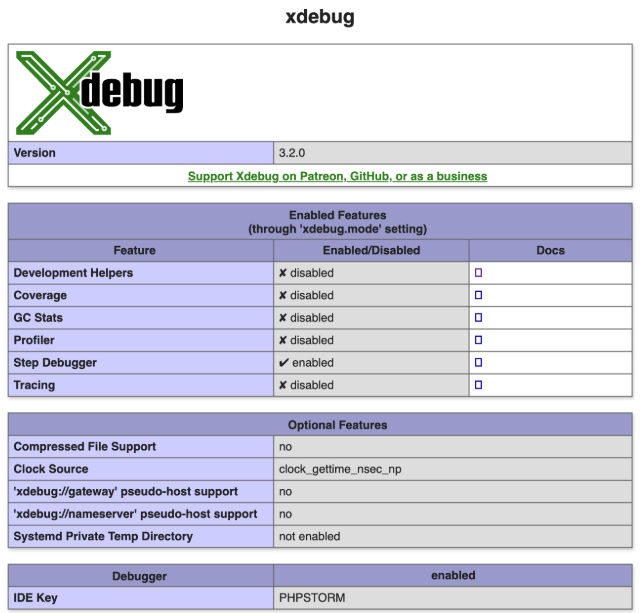Screen dimensions: 642x613
Task: Click the Enabled/Disabled column header
Action: (x=371, y=251)
